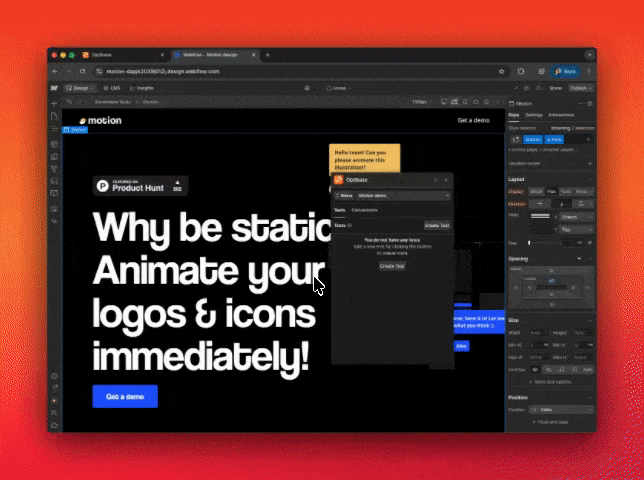644x480 pixels.
Task: Select Block display option
Action: [x=536, y=191]
